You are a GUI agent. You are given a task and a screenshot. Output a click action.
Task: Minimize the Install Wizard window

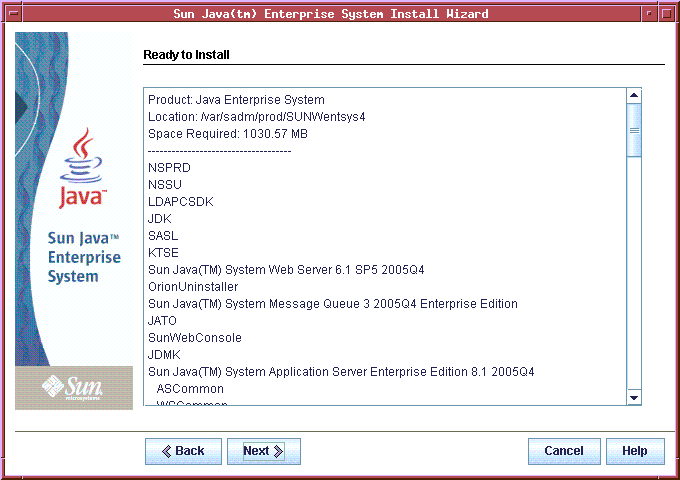tap(649, 13)
